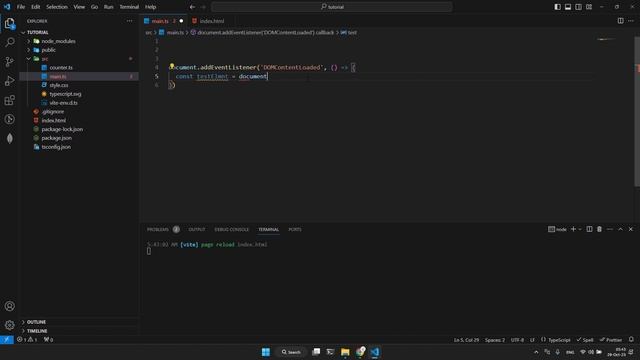Open editor More Actions ellipsis
Screen dimensions: 640x360
(631, 21)
